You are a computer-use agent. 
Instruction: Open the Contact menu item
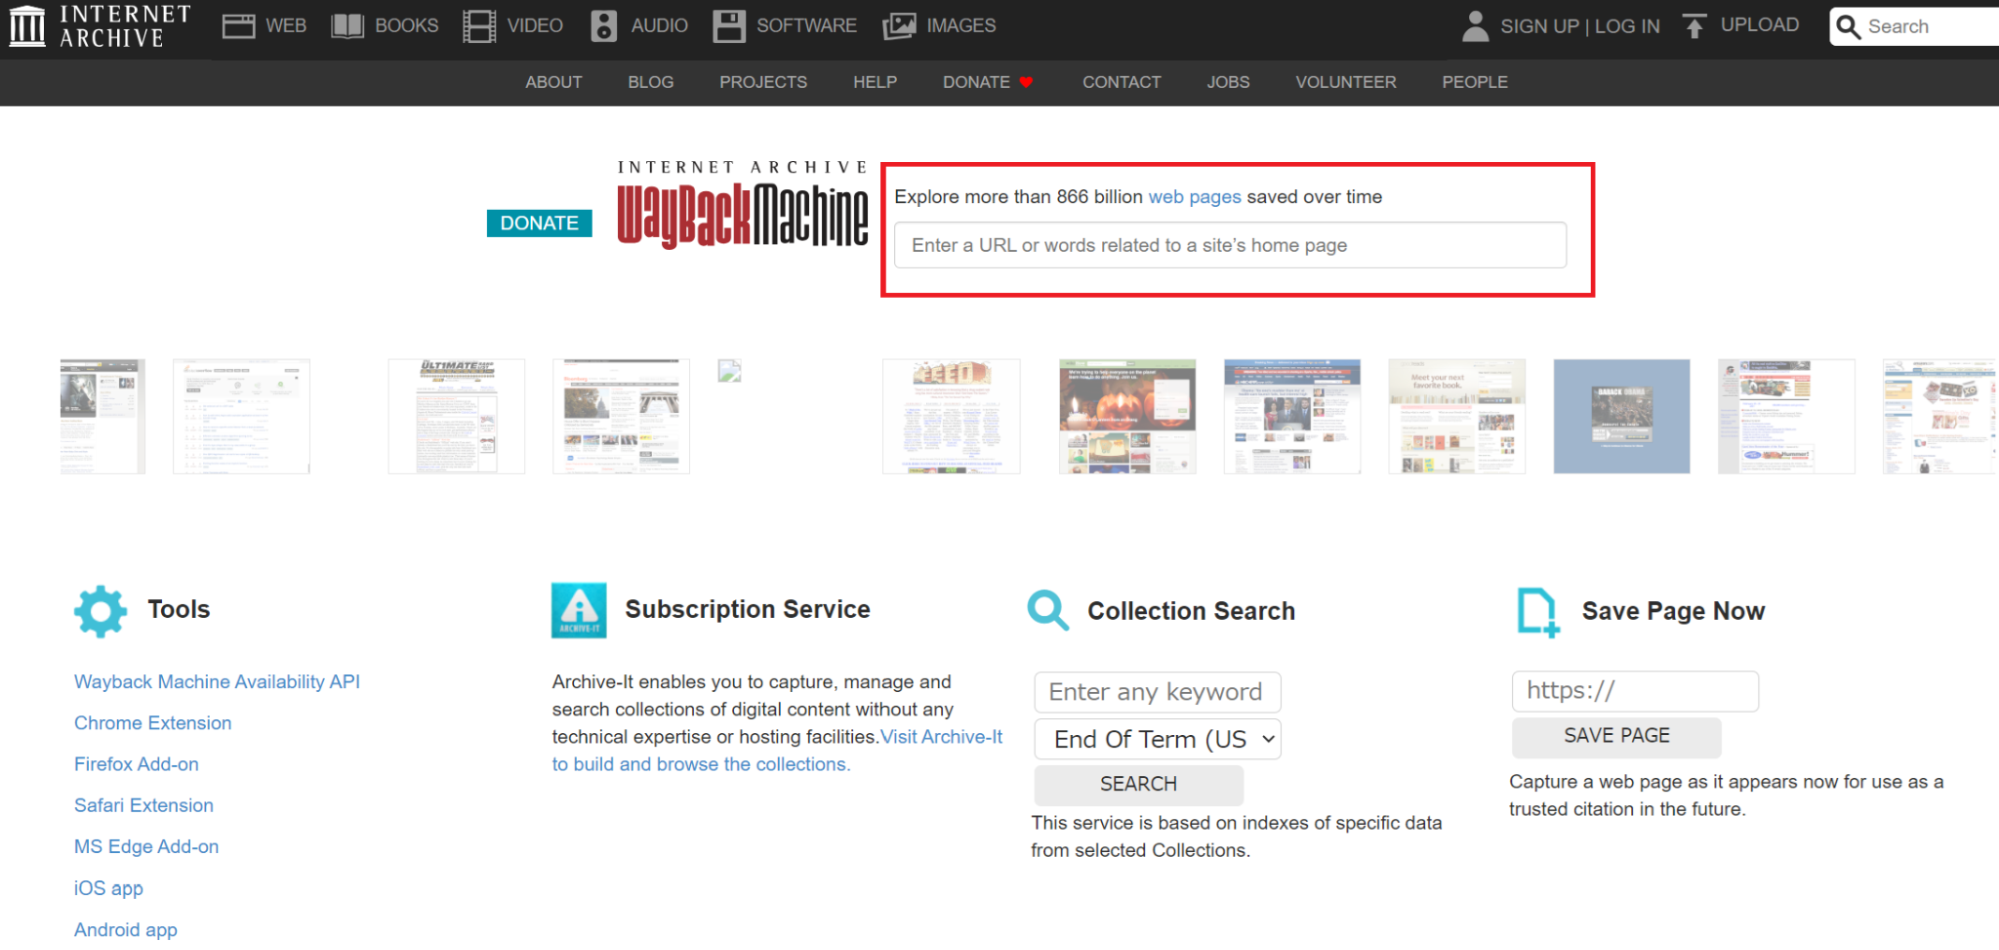click(x=1122, y=82)
